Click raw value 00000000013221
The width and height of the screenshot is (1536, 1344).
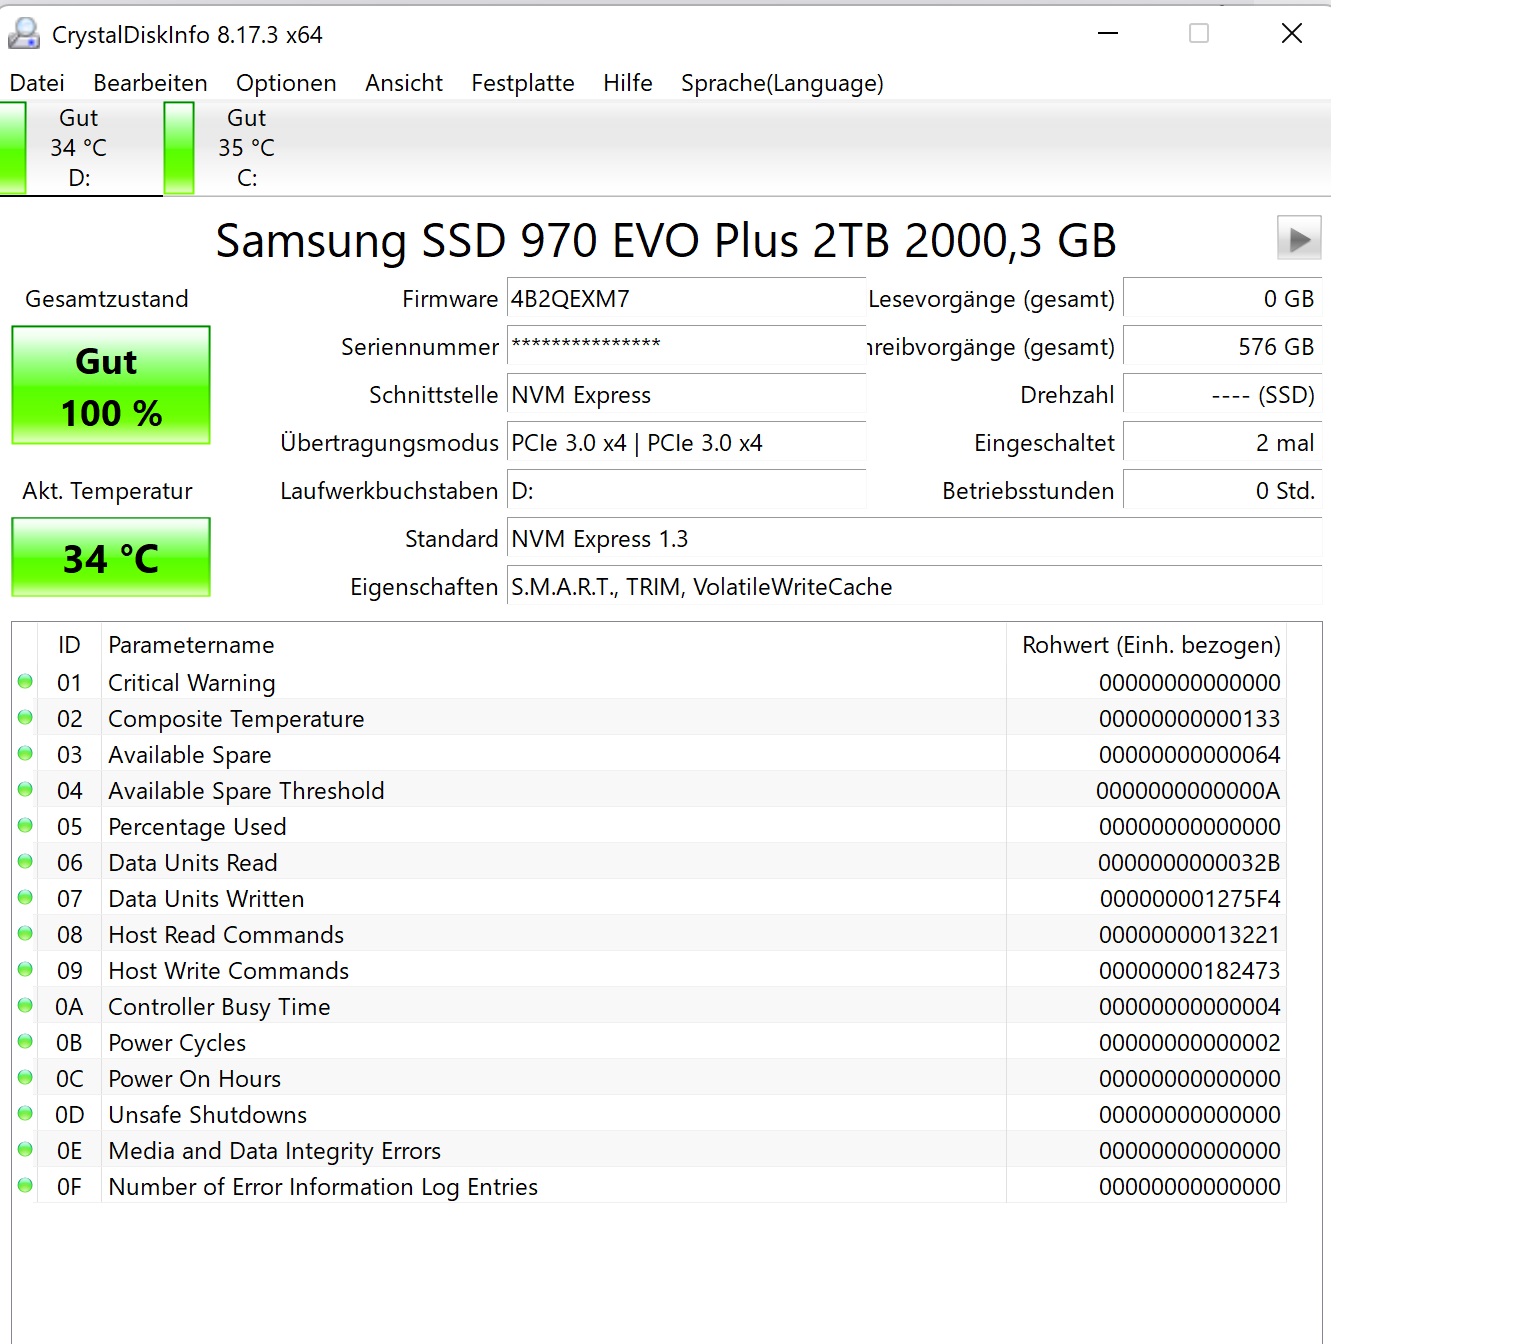1189,935
